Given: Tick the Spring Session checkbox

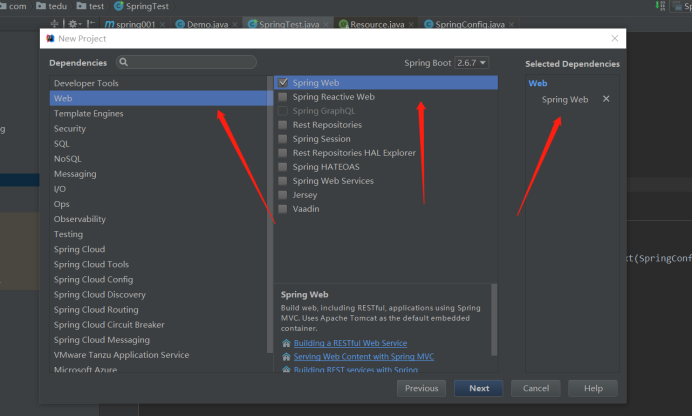Looking at the screenshot, I should 283,139.
